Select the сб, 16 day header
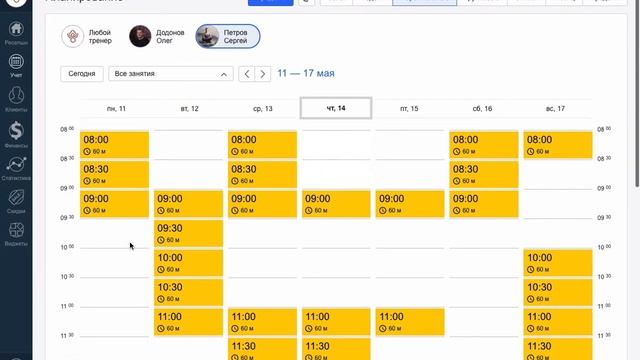The height and width of the screenshot is (360, 640). (482, 109)
